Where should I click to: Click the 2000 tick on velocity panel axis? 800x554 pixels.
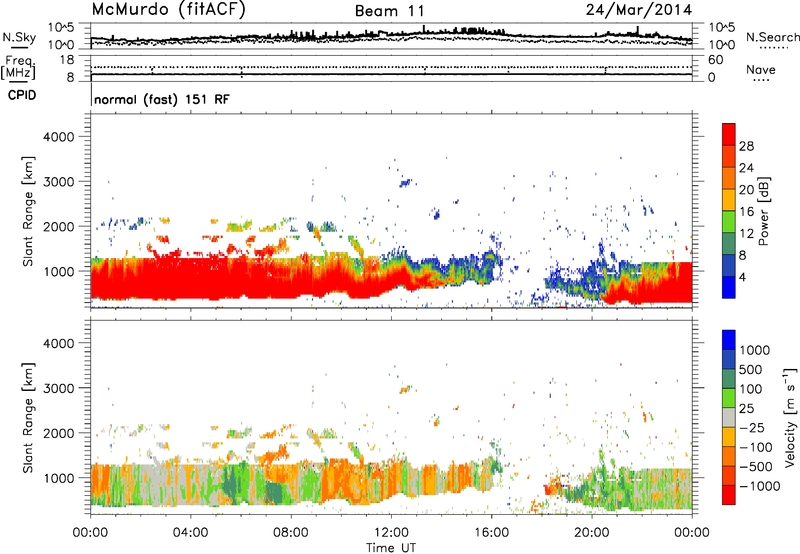[59, 433]
